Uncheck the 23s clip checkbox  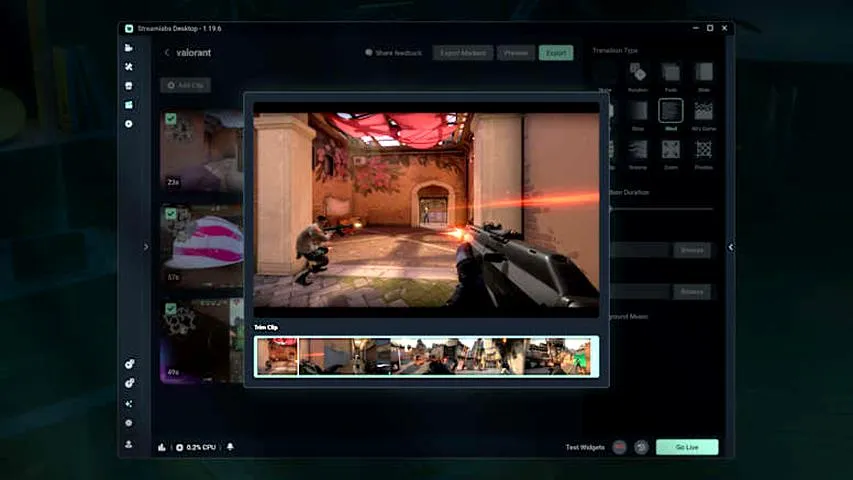(171, 119)
